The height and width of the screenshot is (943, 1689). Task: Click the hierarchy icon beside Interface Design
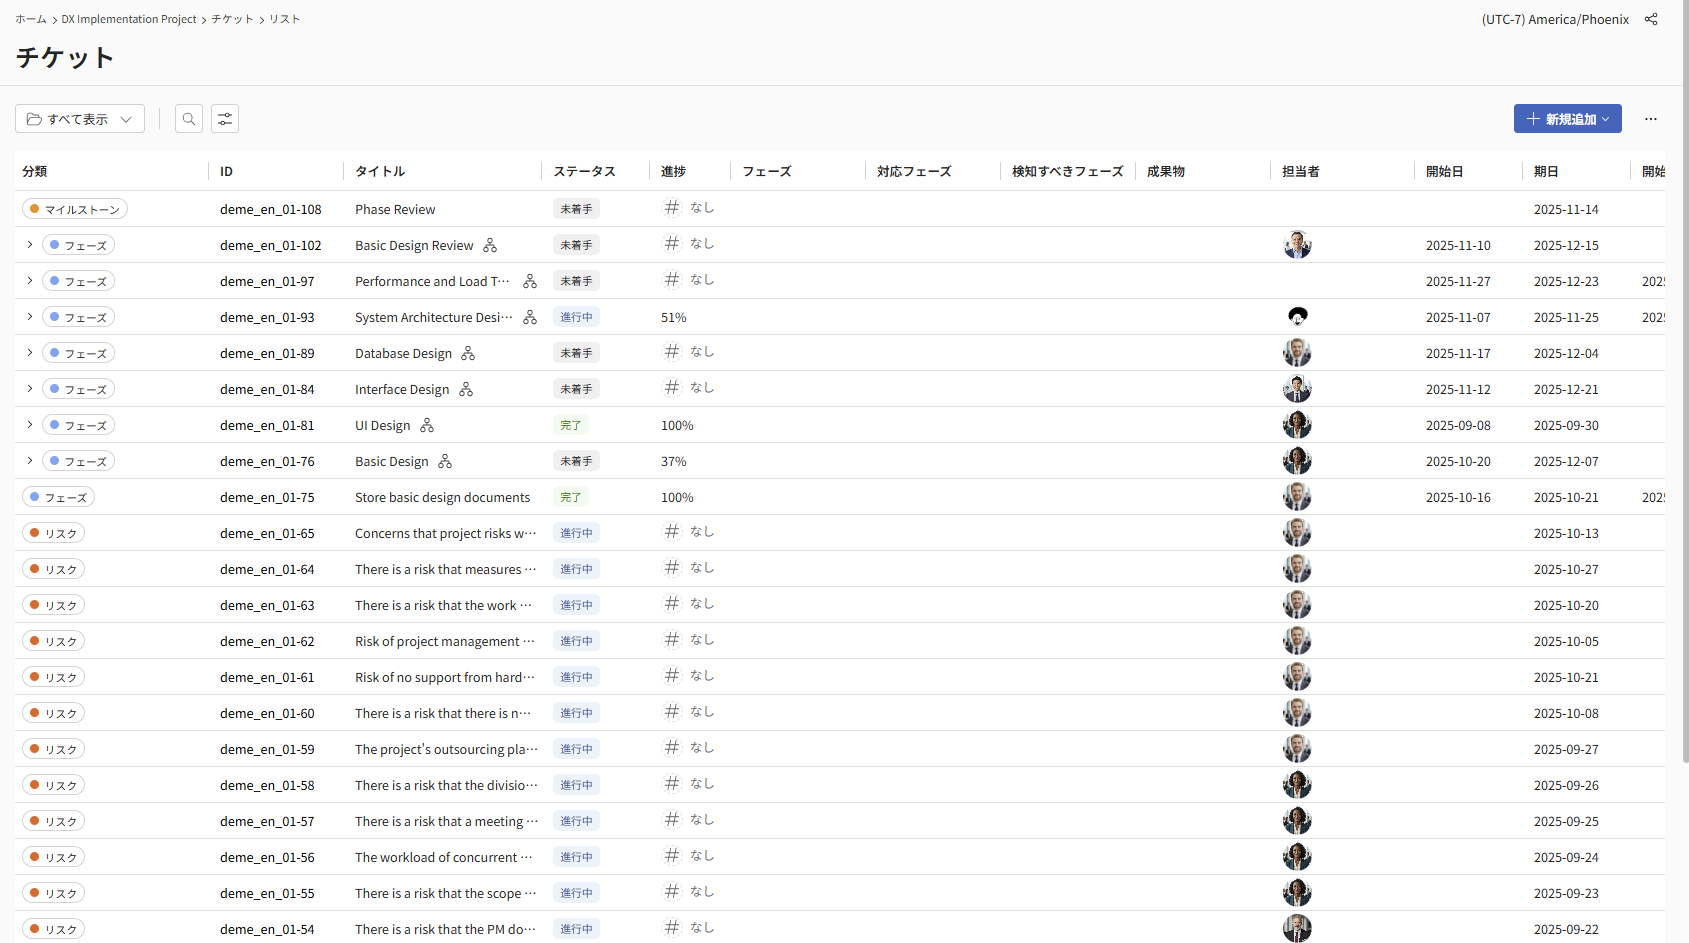(466, 389)
